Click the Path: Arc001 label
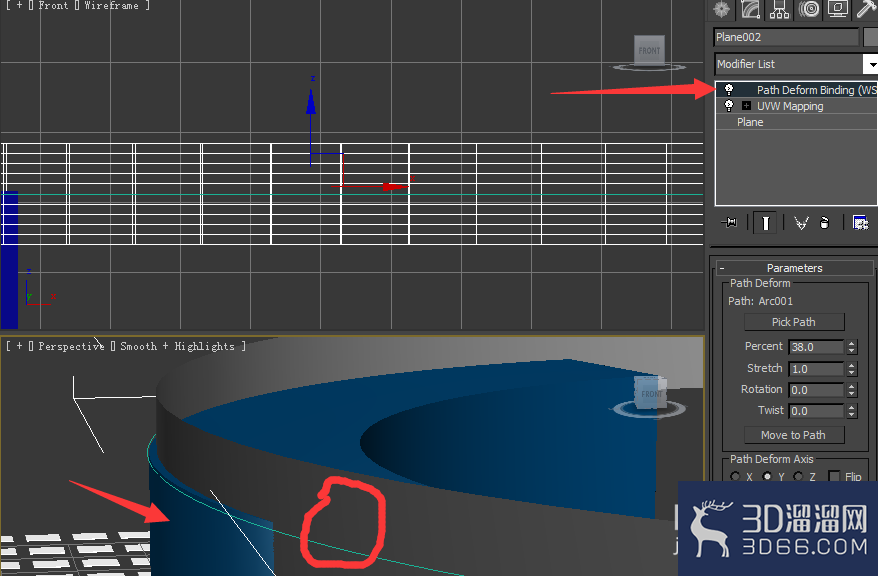 (760, 301)
